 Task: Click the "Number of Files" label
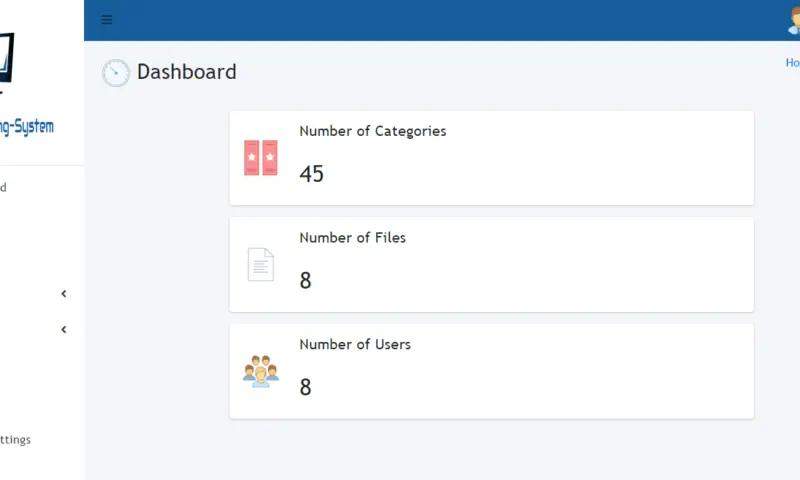click(x=352, y=238)
